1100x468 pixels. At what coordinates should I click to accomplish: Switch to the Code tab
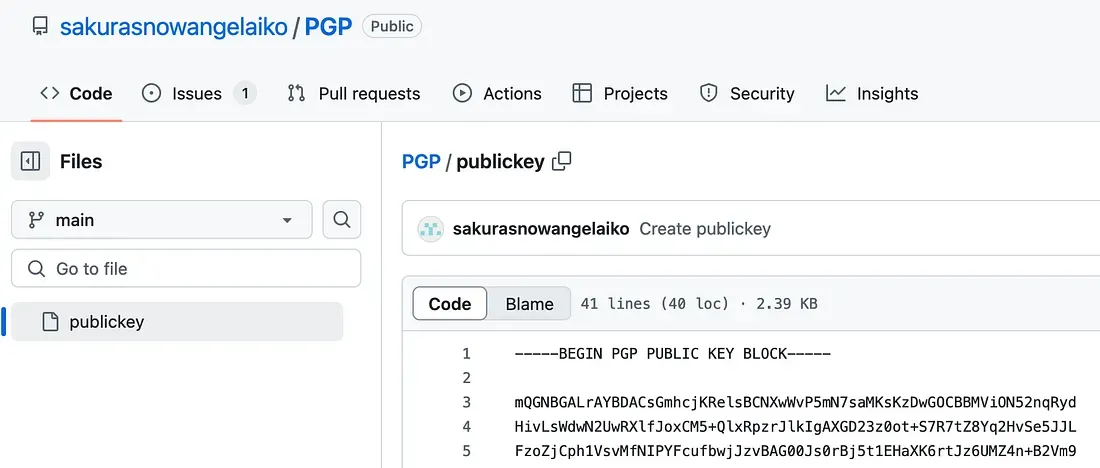click(x=76, y=93)
